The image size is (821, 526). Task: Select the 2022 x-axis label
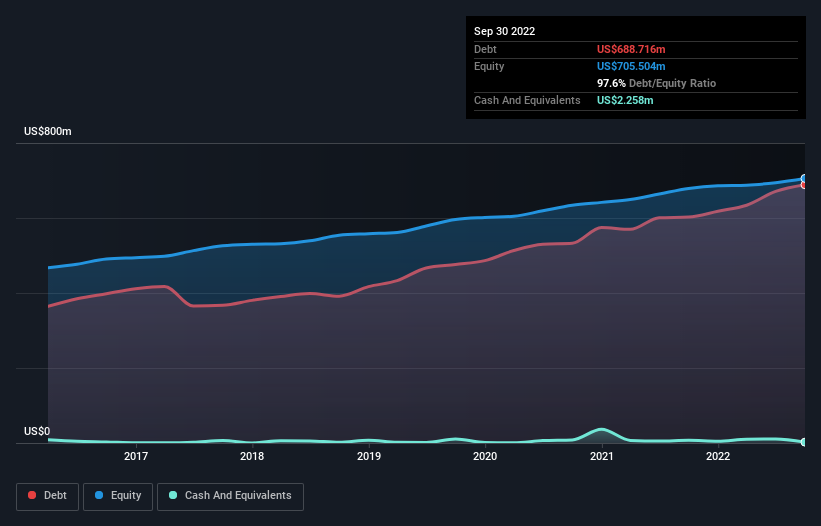(718, 456)
